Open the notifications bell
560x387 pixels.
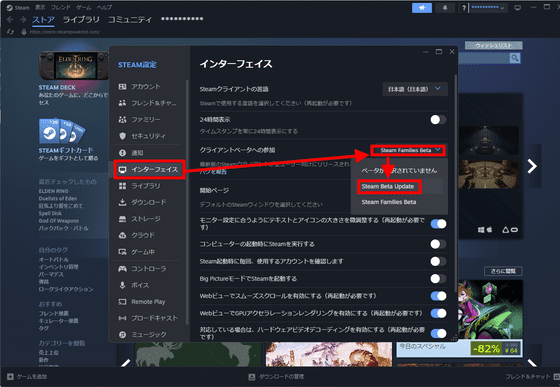point(445,7)
